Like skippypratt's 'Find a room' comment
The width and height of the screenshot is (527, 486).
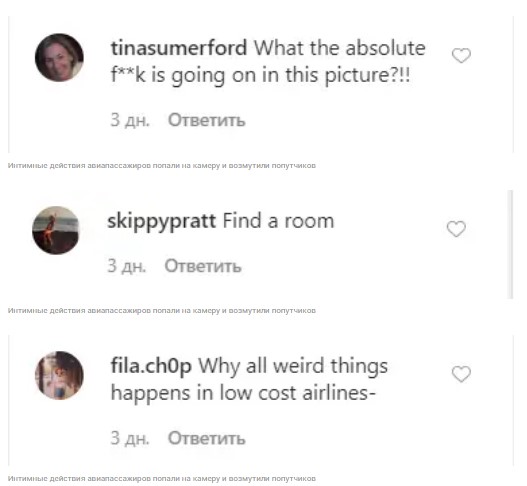coord(456,229)
